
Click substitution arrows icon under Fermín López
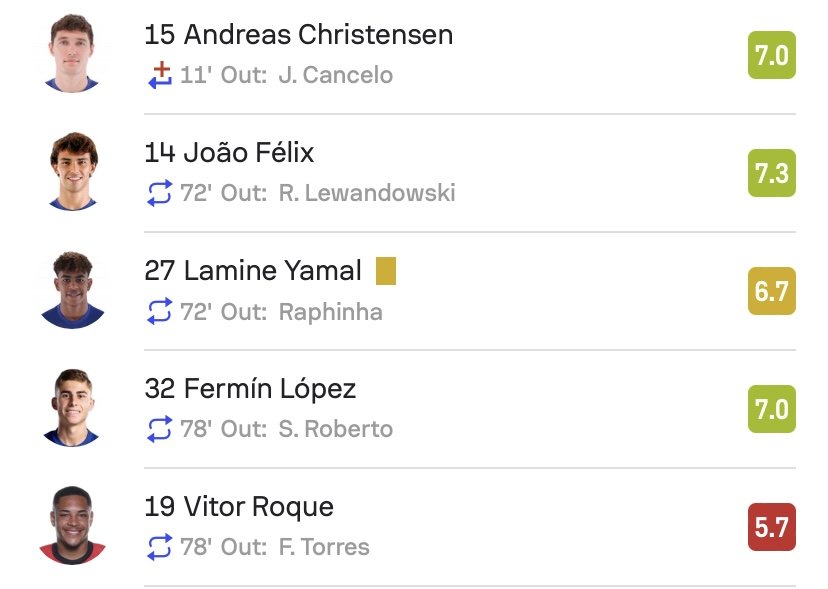160,429
